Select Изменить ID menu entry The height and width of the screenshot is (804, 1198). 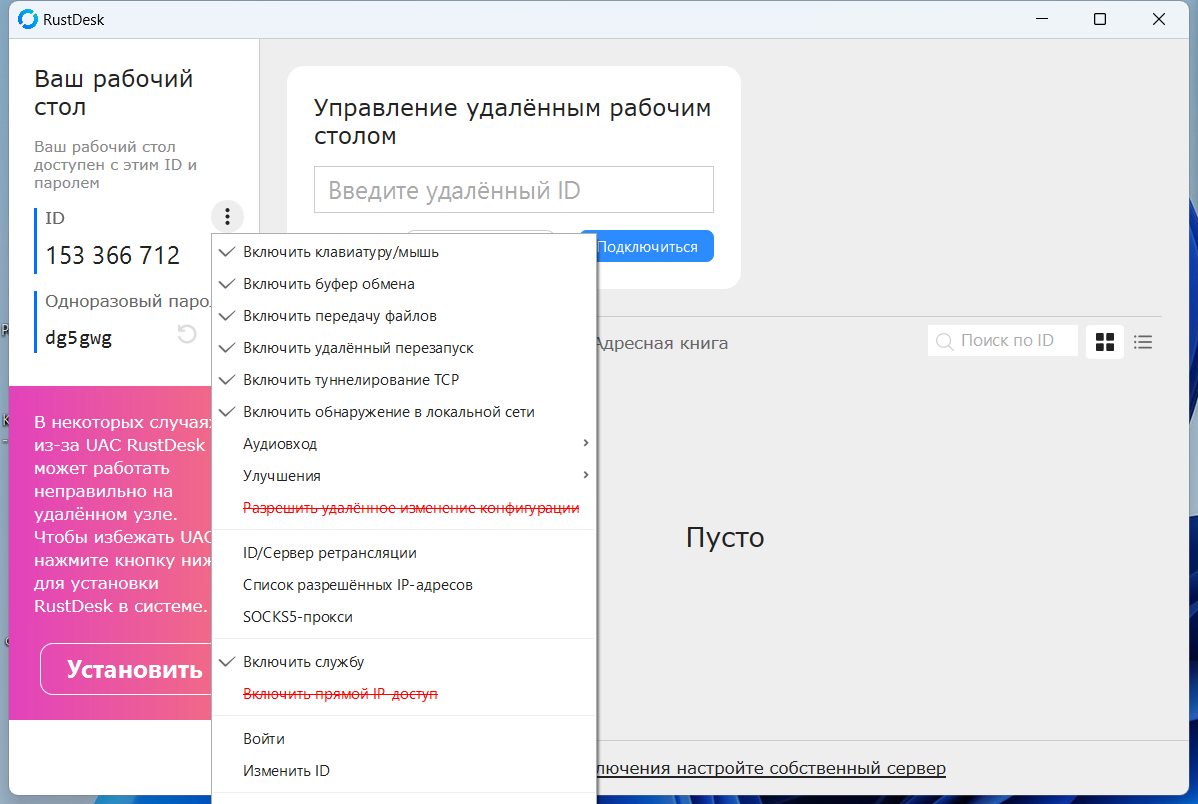point(403,771)
